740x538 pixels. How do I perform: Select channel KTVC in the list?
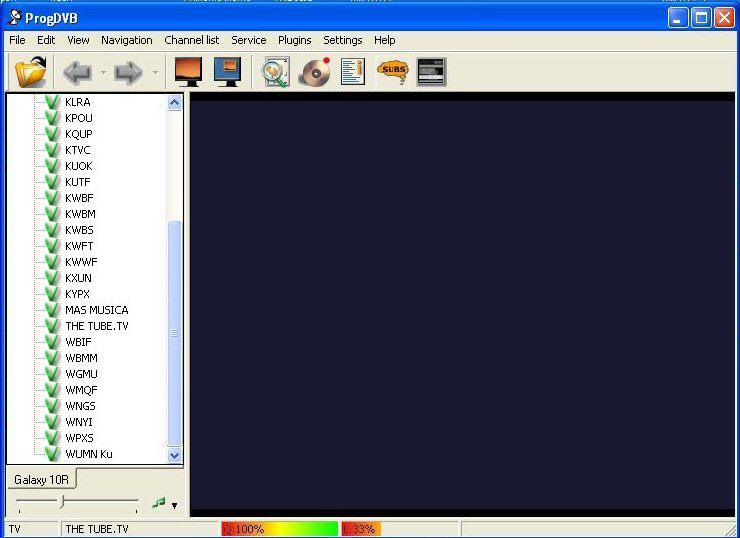click(x=77, y=150)
